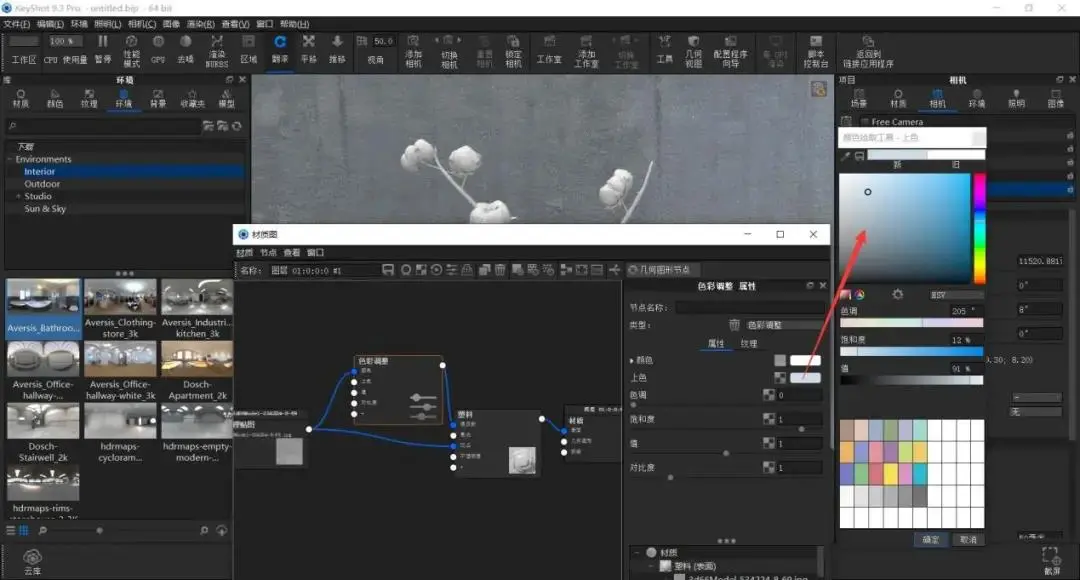Toggle the 对比度 texture checker icon
This screenshot has width=1080, height=580.
tap(769, 467)
